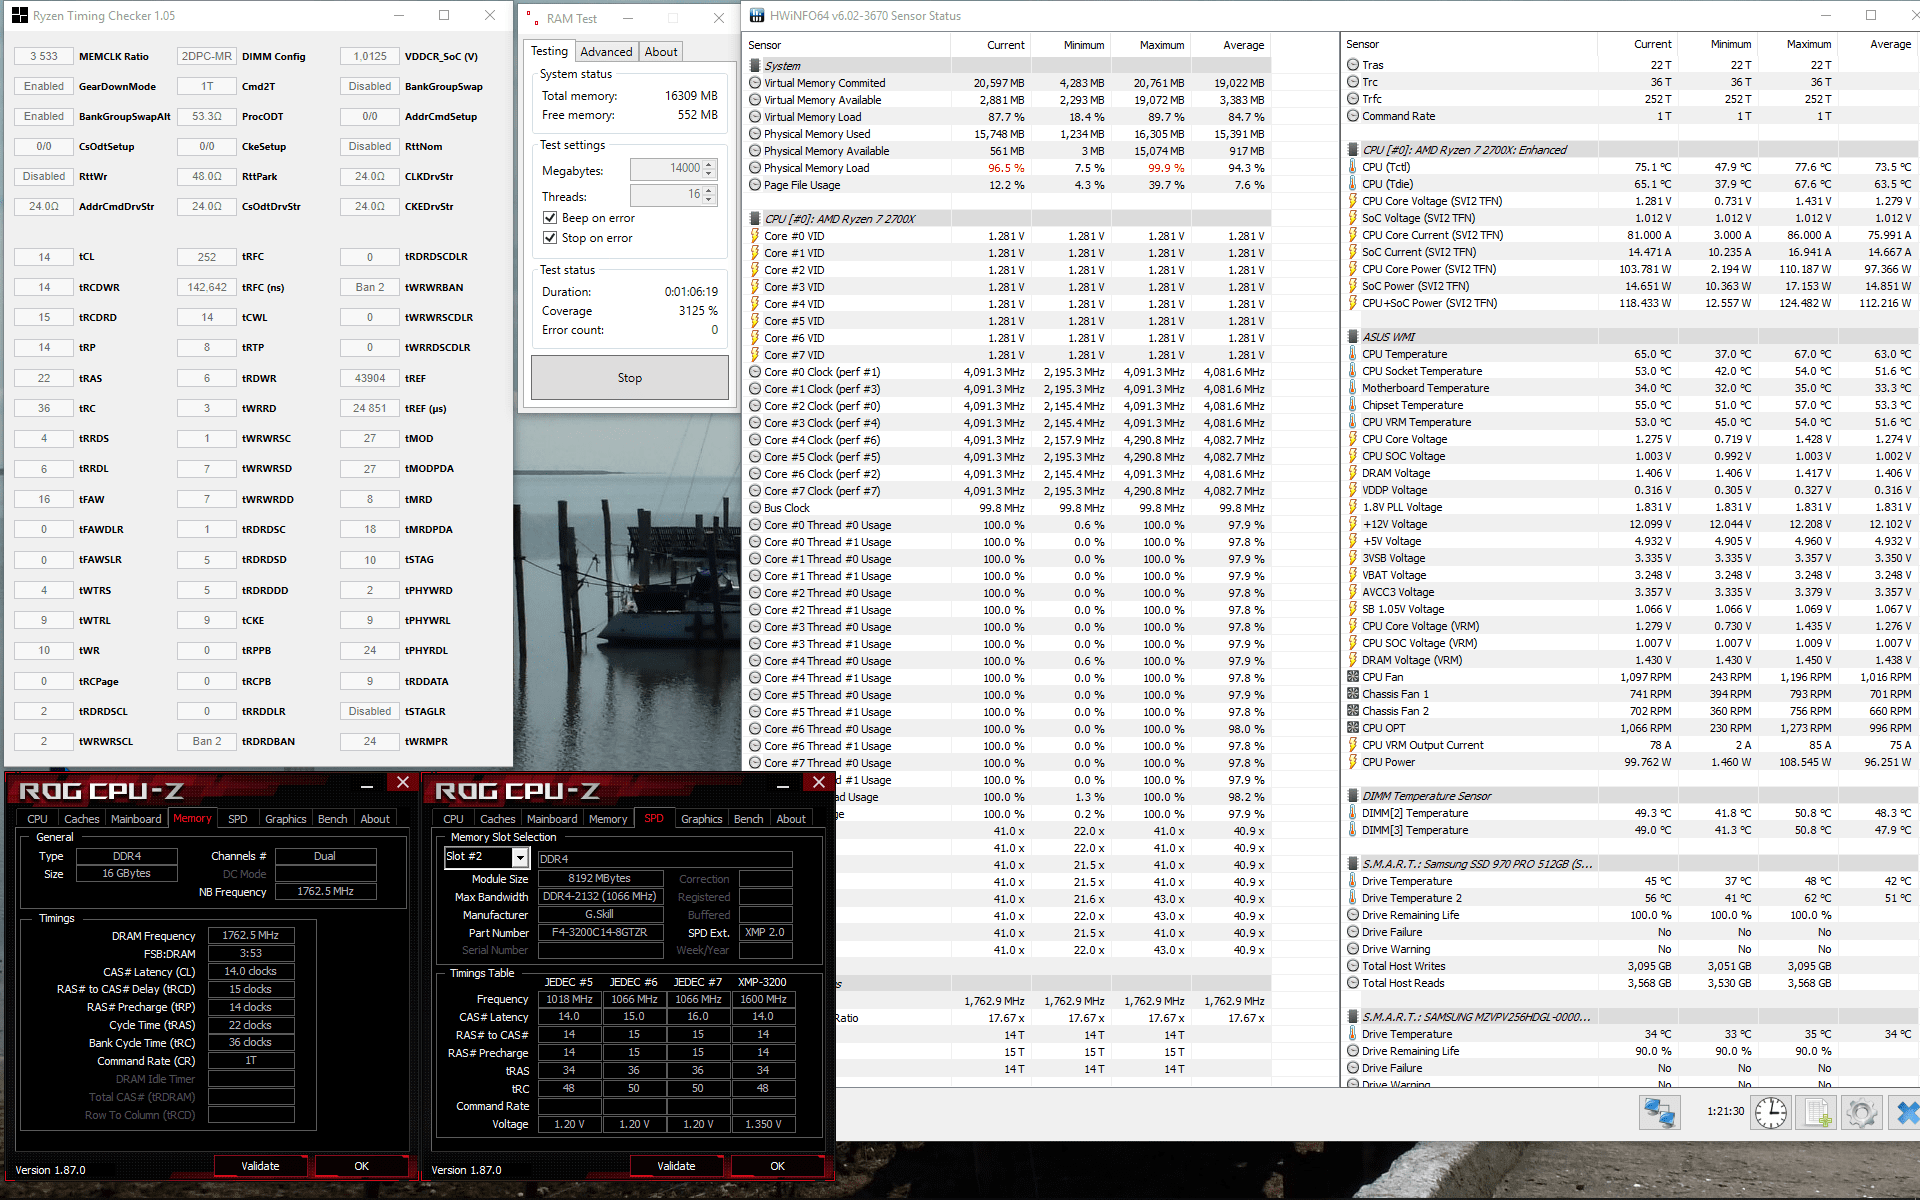Click the fan icon beside CPU Fan row

(1353, 677)
